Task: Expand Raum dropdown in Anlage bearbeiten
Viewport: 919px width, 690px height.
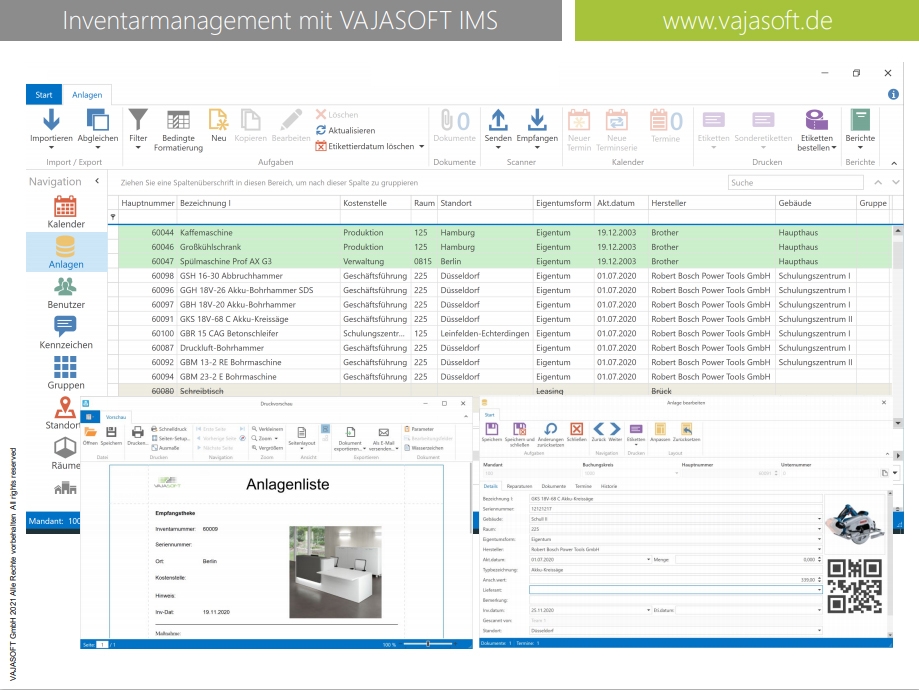Action: point(819,529)
